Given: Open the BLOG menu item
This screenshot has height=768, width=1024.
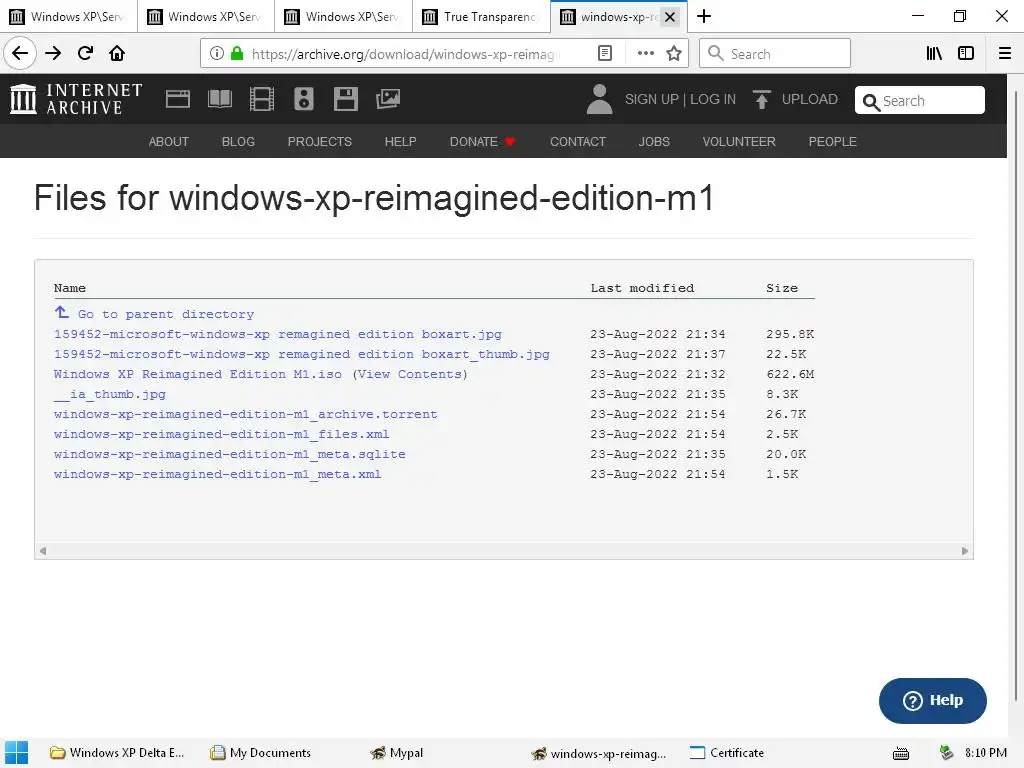Looking at the screenshot, I should pos(238,142).
